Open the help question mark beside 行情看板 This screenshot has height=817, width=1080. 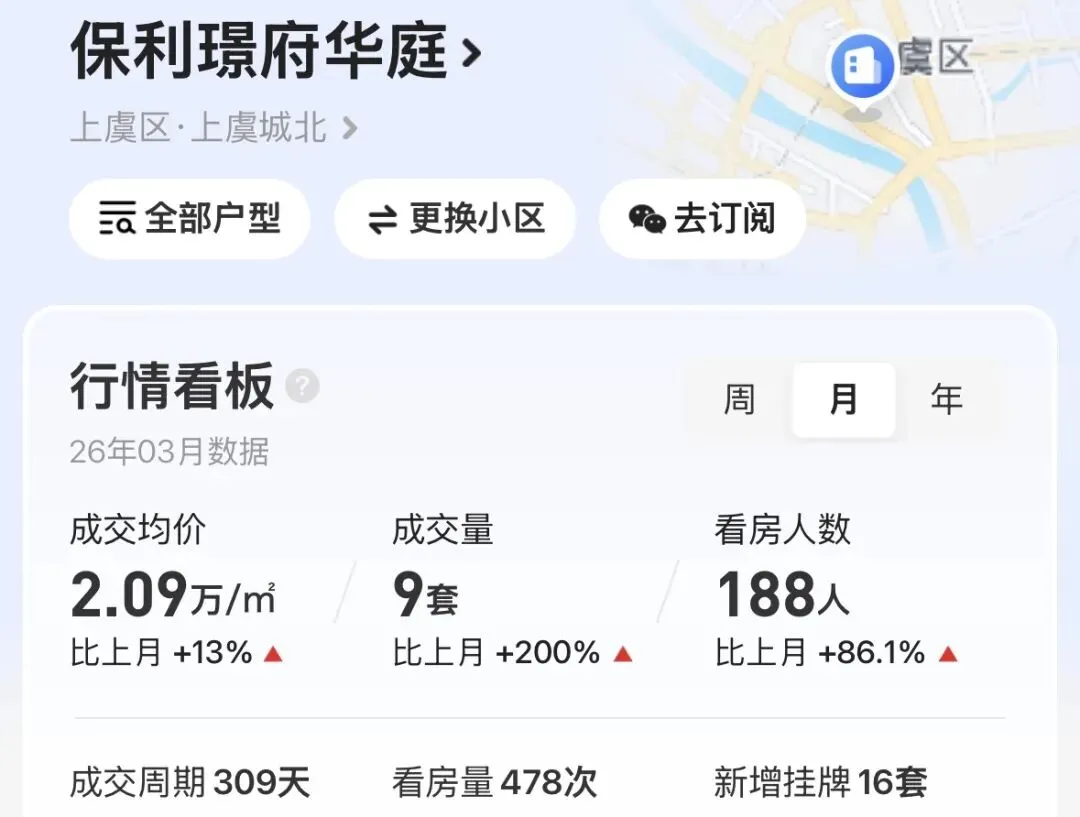click(x=302, y=386)
